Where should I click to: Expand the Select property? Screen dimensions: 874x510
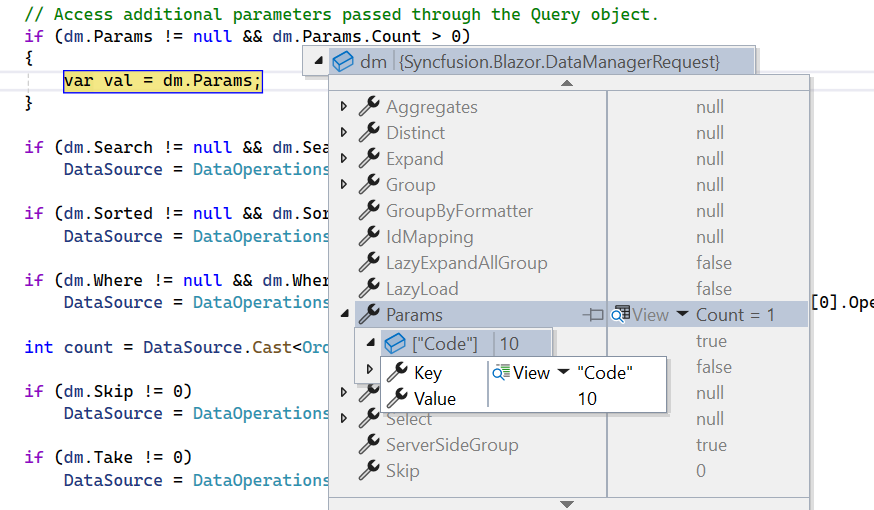point(343,418)
